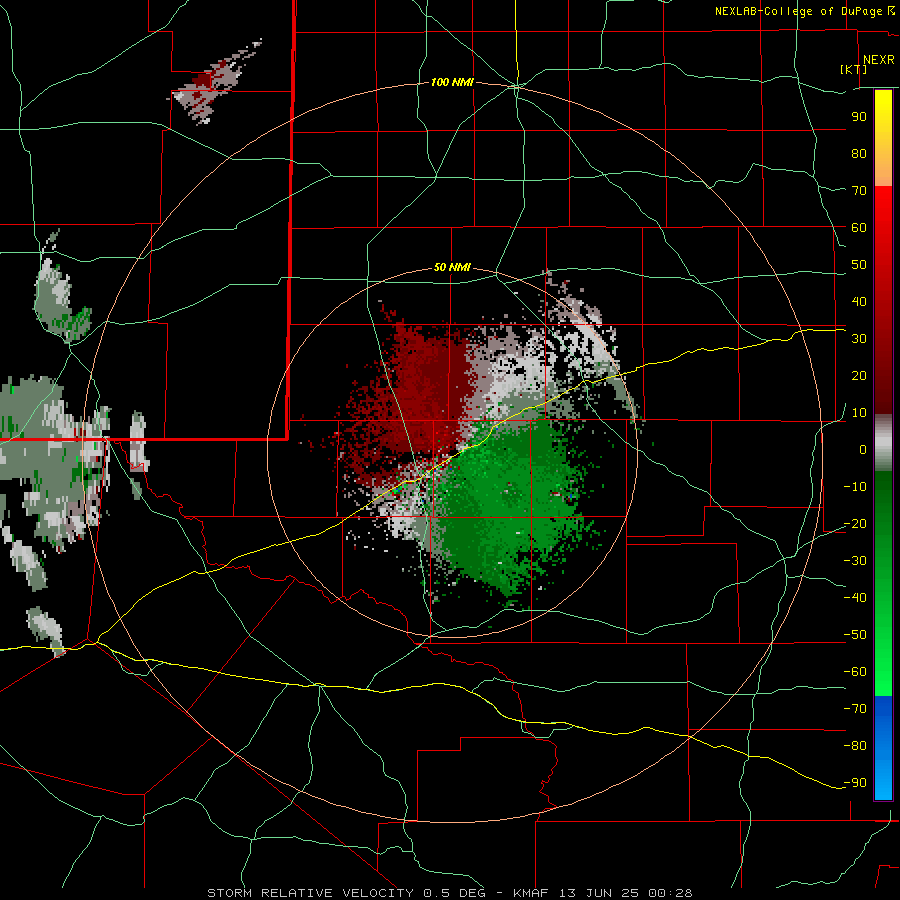Click the light blue bottom segment of the color bar
900x900 pixels.
(883, 775)
